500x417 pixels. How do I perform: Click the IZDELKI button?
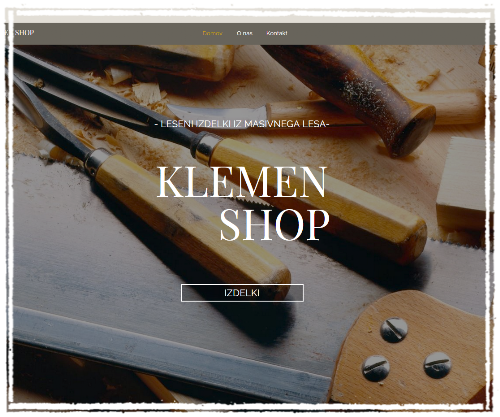point(242,293)
